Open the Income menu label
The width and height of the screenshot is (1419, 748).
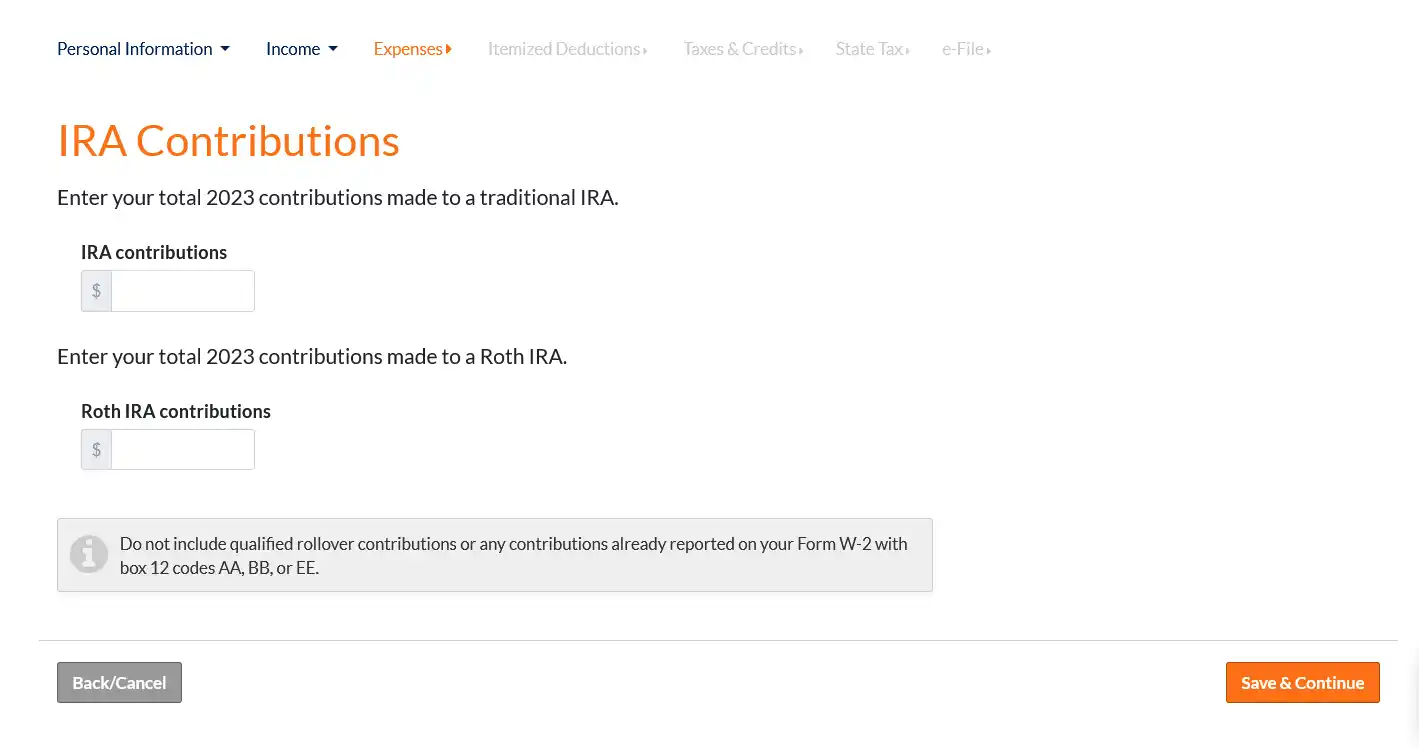pos(292,49)
